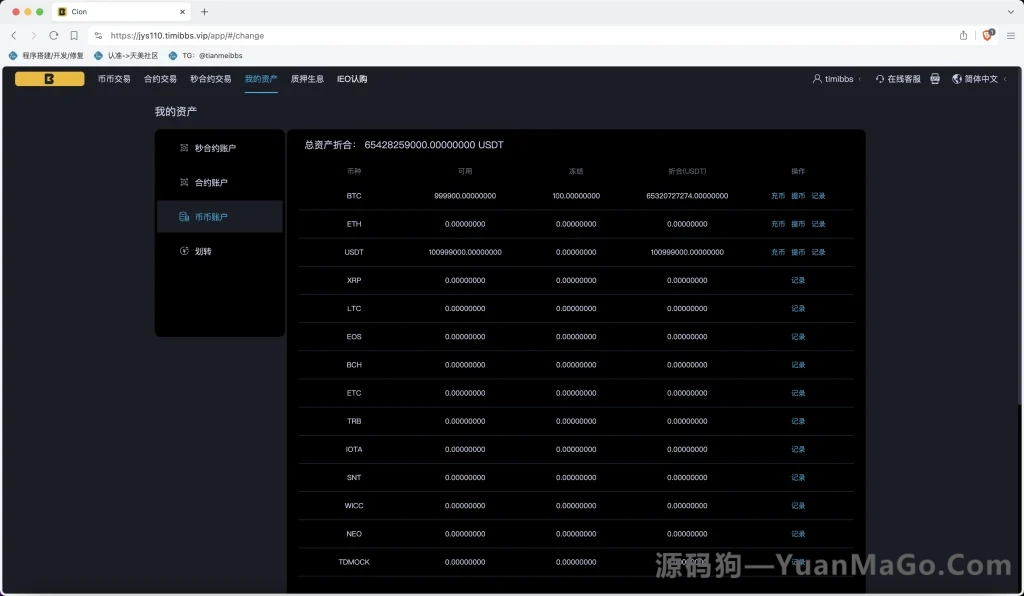1024x596 pixels.
Task: Click the browser reload page button
Action: point(53,35)
